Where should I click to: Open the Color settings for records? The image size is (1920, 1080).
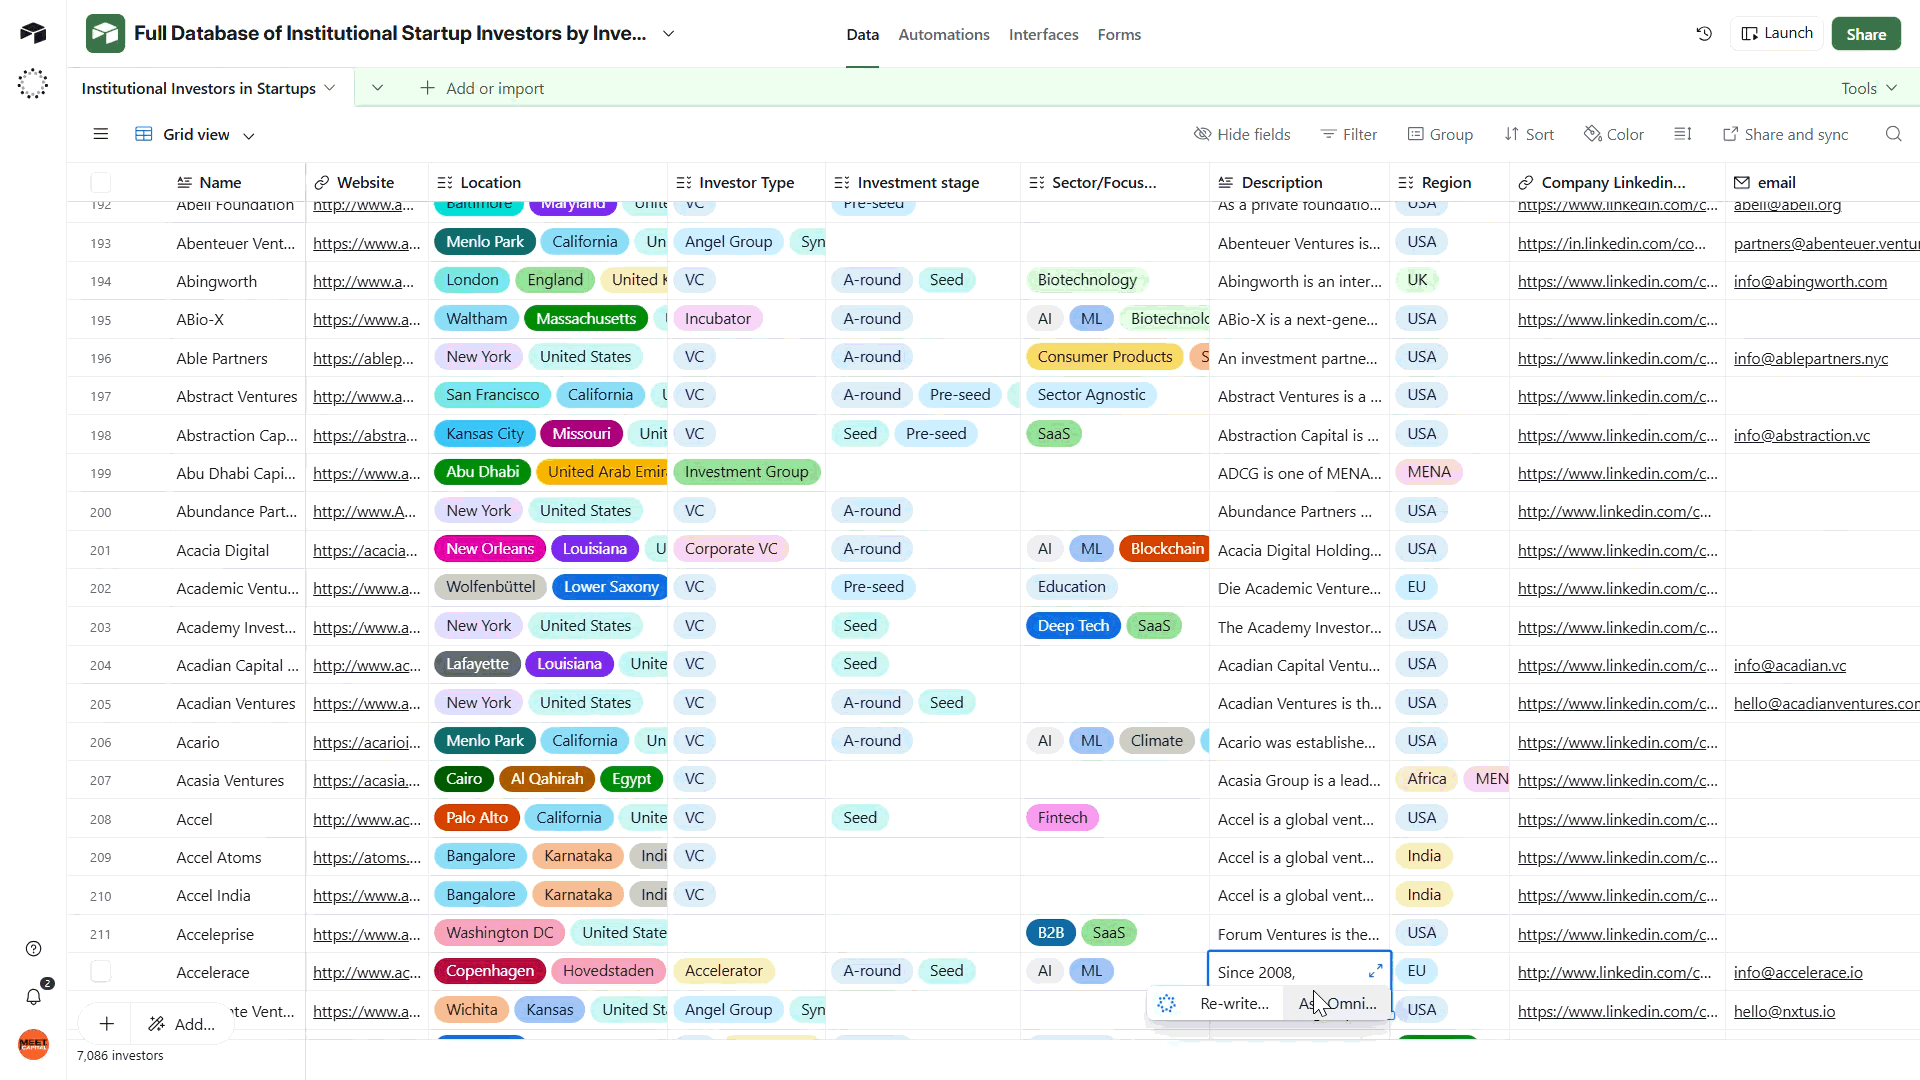[1613, 133]
